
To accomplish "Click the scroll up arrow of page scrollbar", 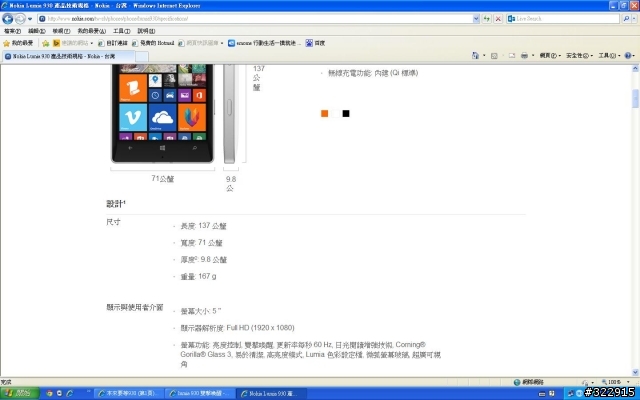I will point(635,69).
